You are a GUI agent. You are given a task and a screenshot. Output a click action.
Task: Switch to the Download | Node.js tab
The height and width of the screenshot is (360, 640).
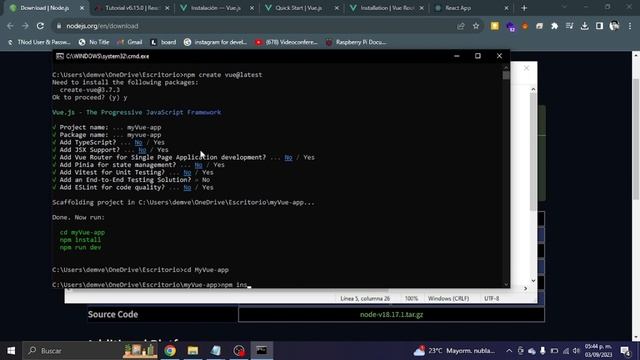pyautogui.click(x=45, y=8)
